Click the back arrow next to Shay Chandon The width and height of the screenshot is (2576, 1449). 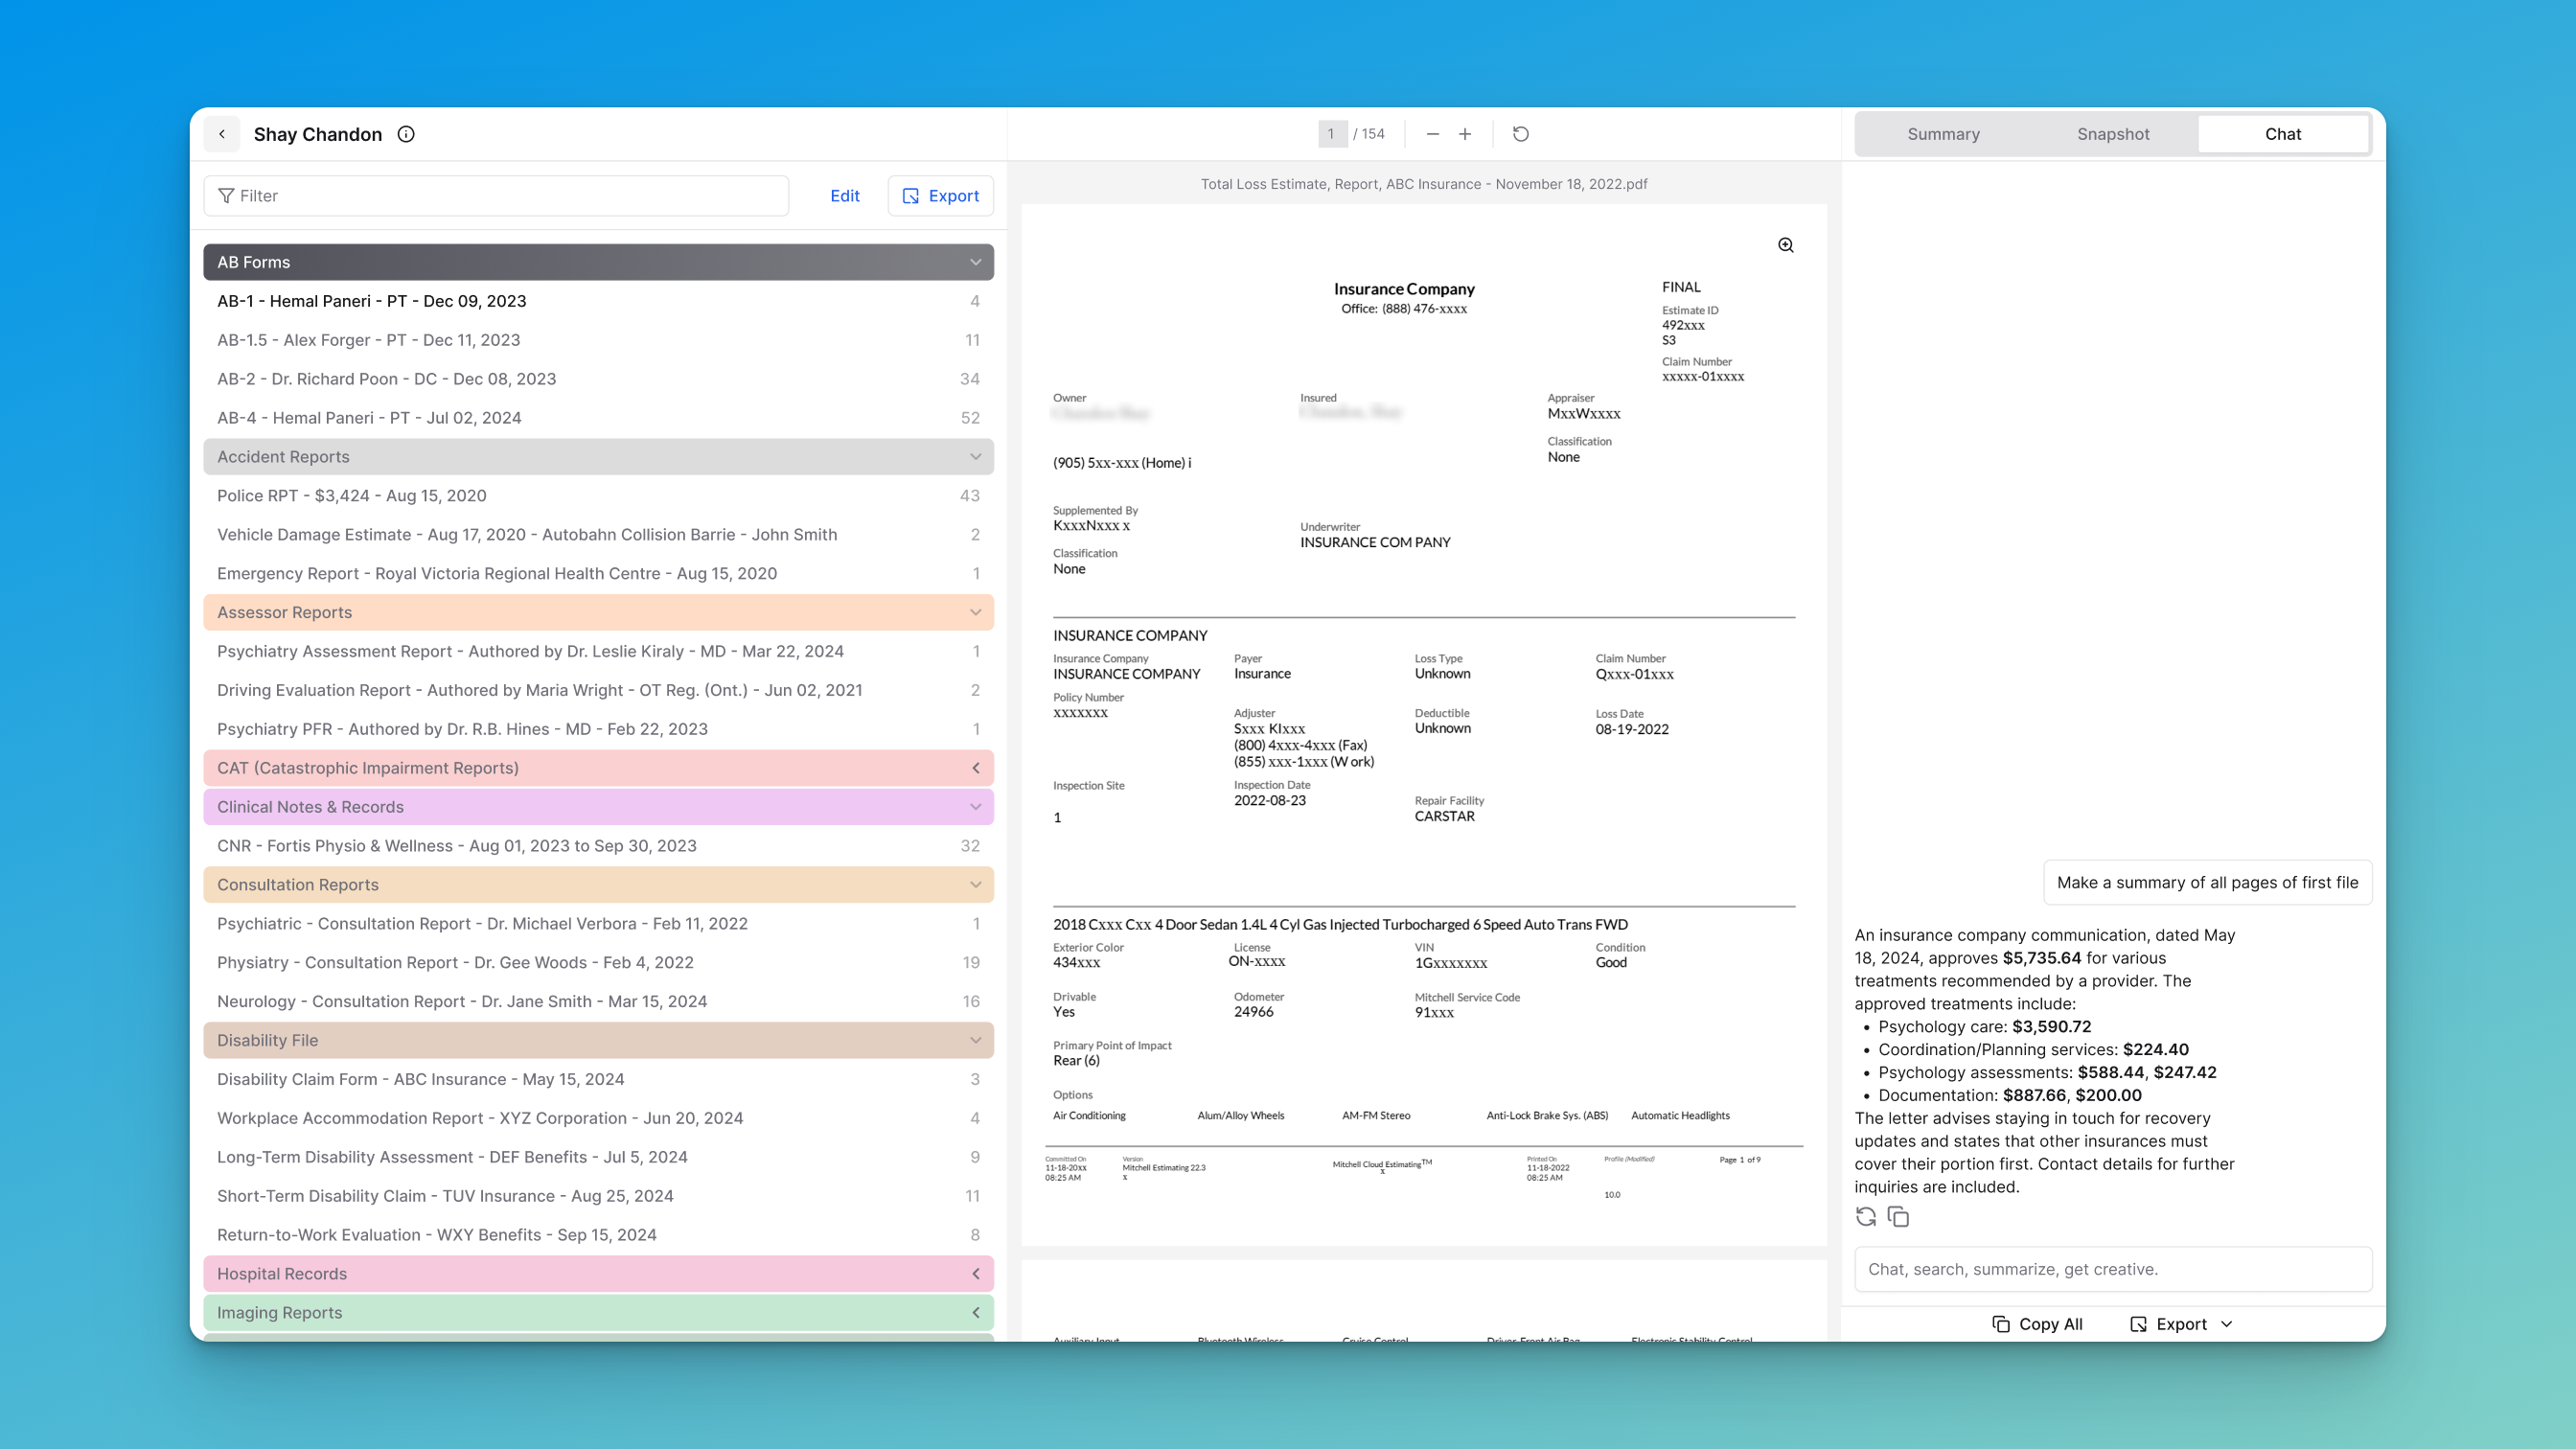coord(222,134)
